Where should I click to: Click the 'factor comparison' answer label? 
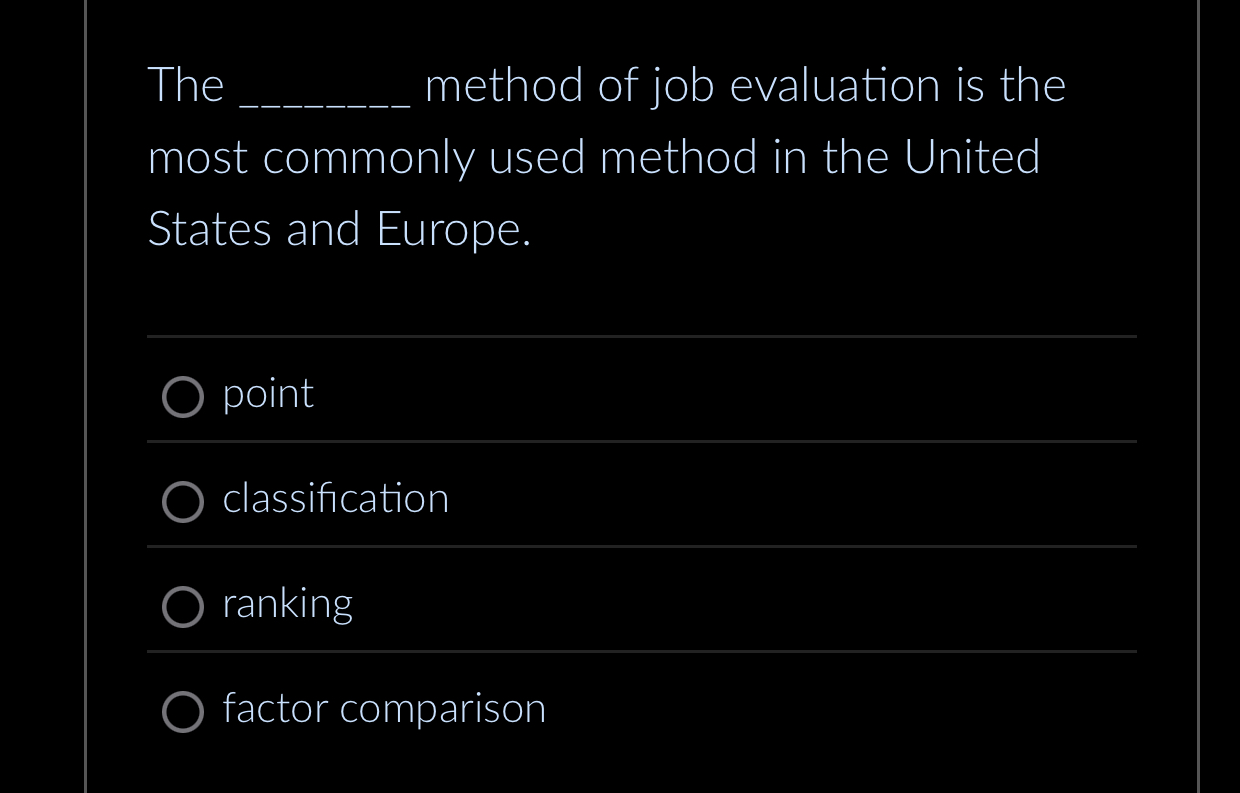(384, 709)
